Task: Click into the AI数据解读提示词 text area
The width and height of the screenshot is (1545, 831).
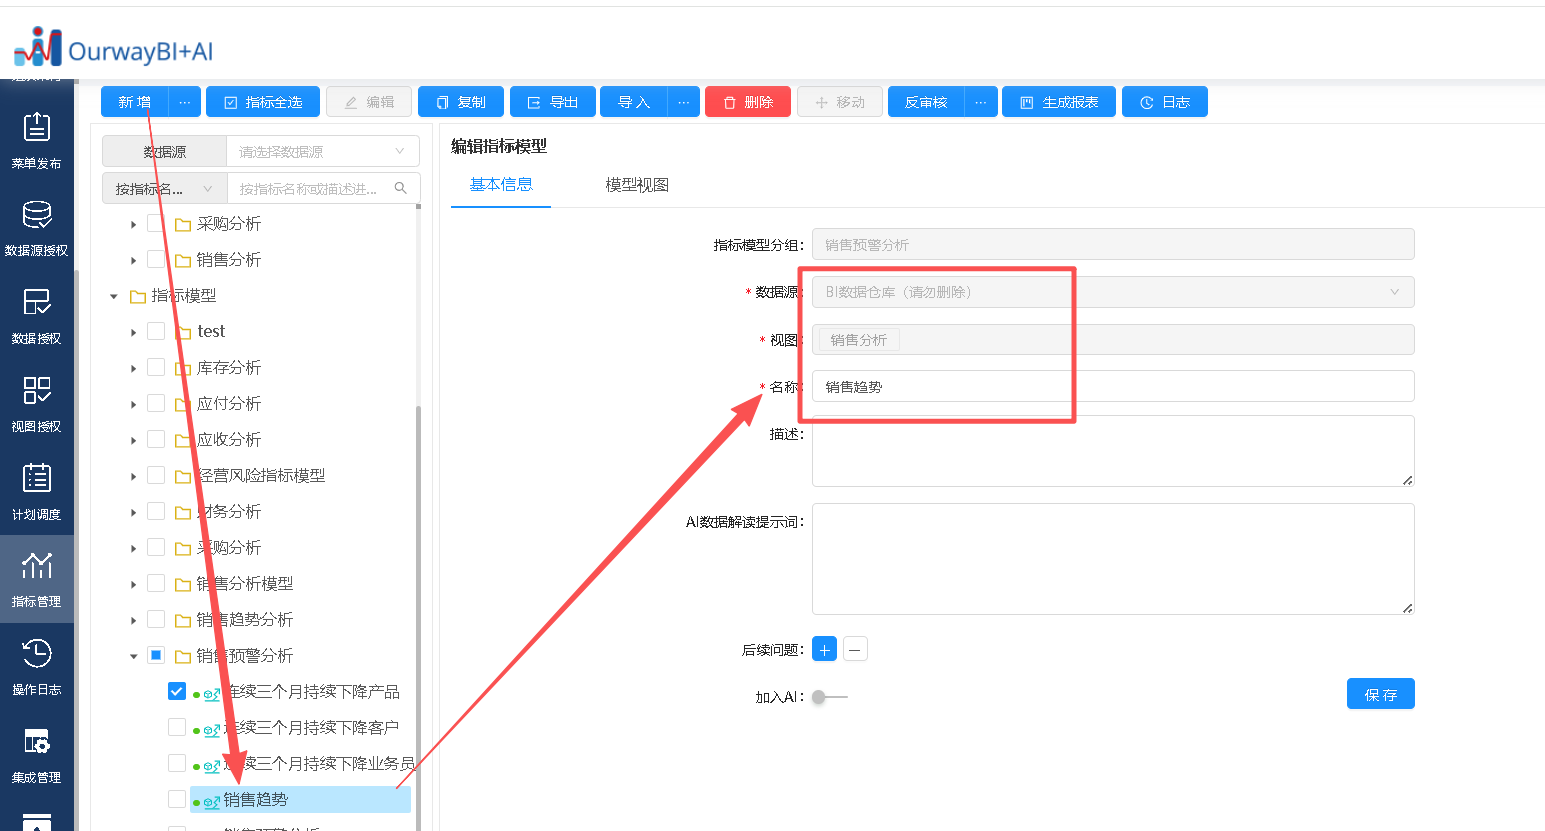Action: click(x=1113, y=559)
